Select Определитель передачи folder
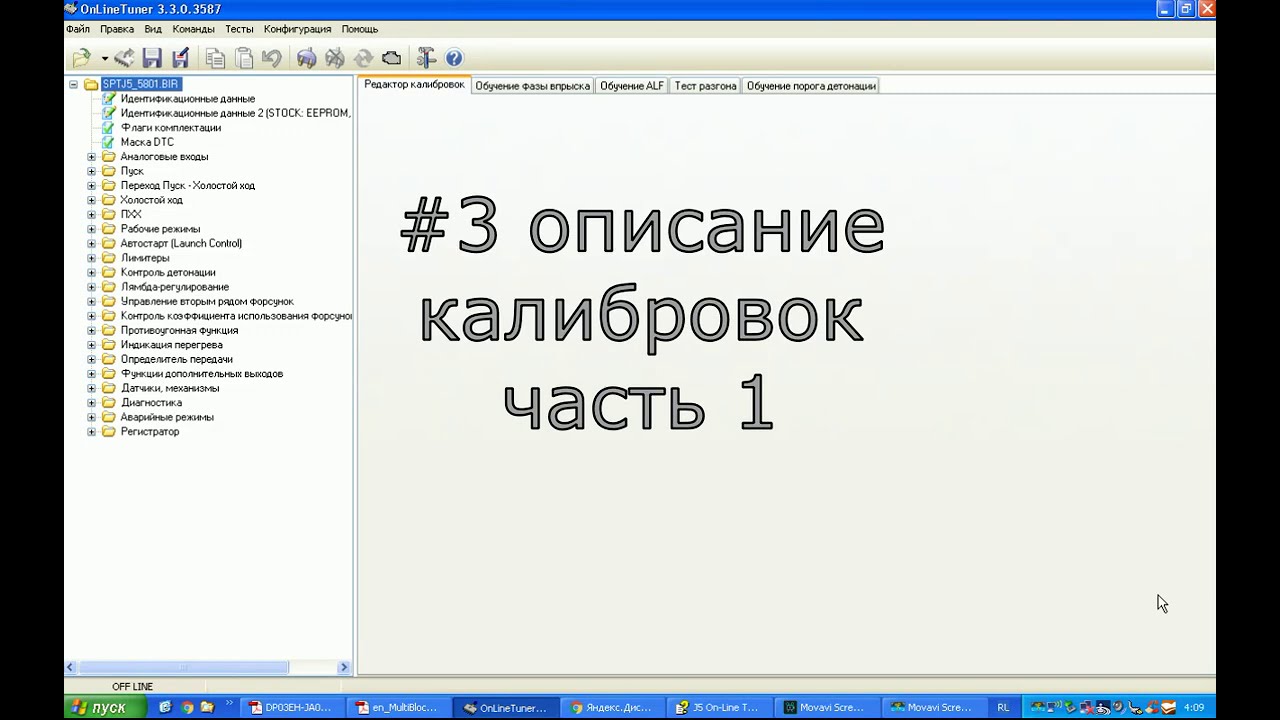Image resolution: width=1280 pixels, height=720 pixels. 176,359
